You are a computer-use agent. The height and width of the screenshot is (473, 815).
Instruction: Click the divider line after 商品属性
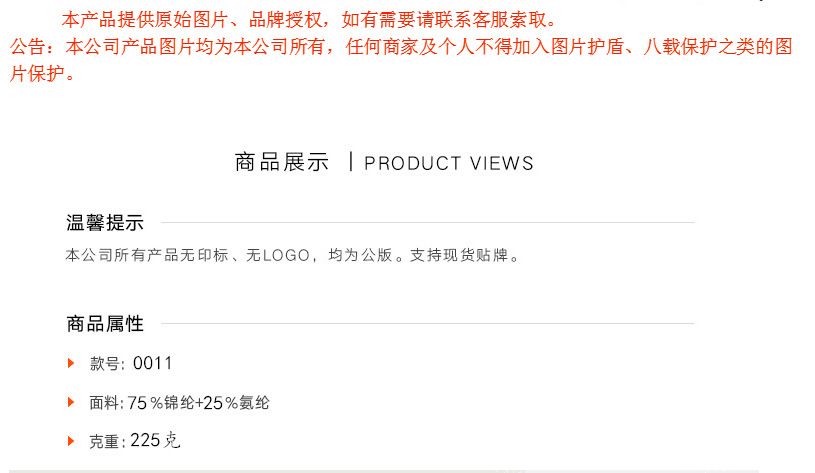coord(427,323)
